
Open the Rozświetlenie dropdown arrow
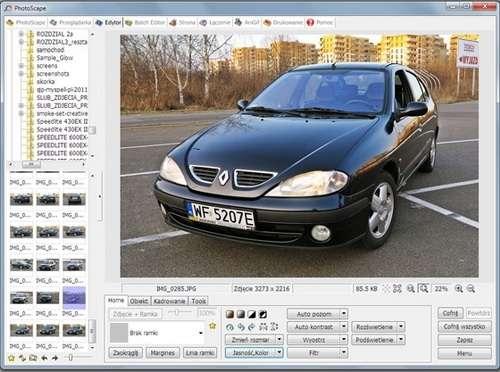[x=401, y=327]
